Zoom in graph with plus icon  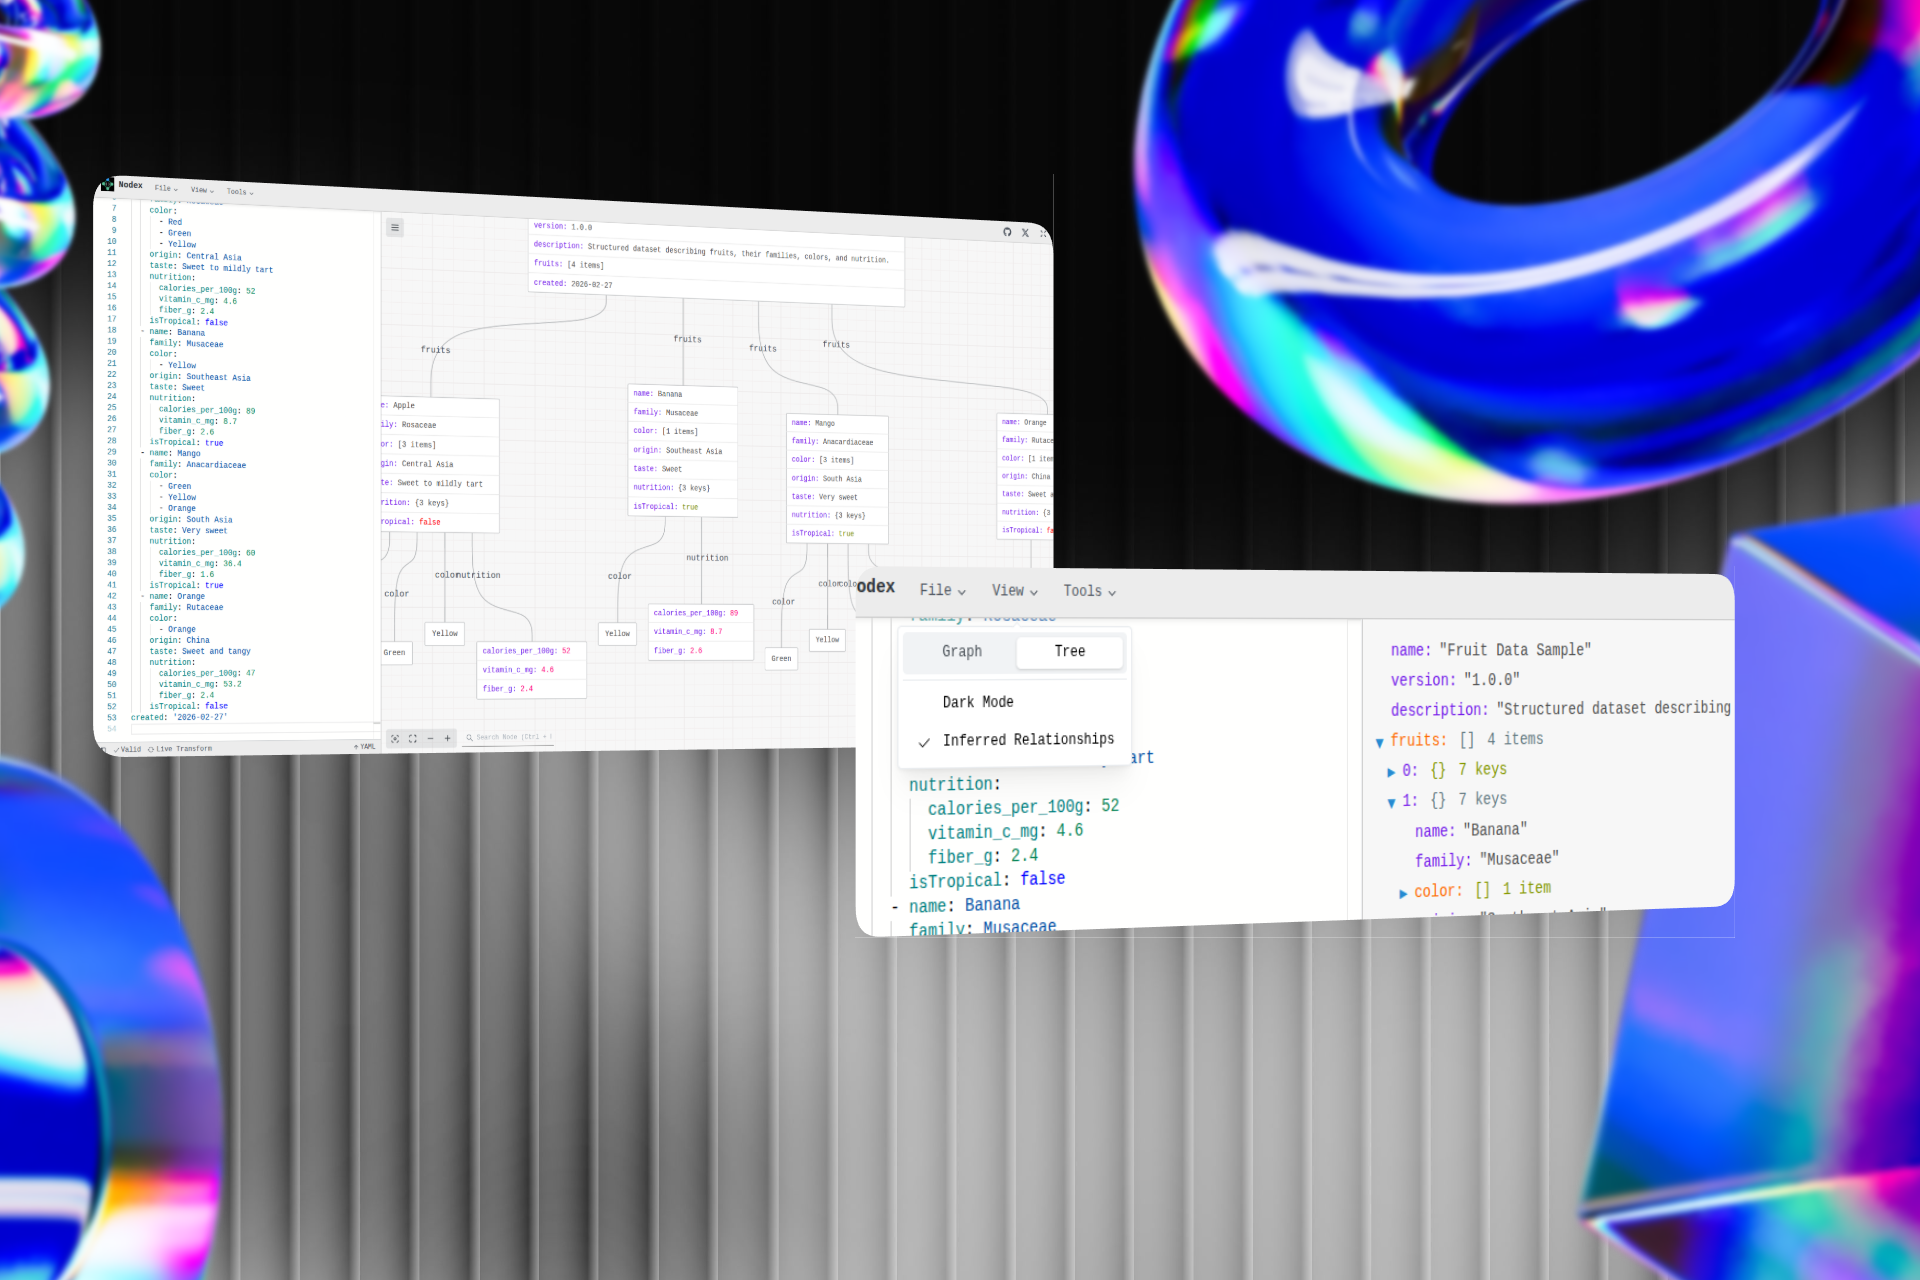(x=448, y=738)
